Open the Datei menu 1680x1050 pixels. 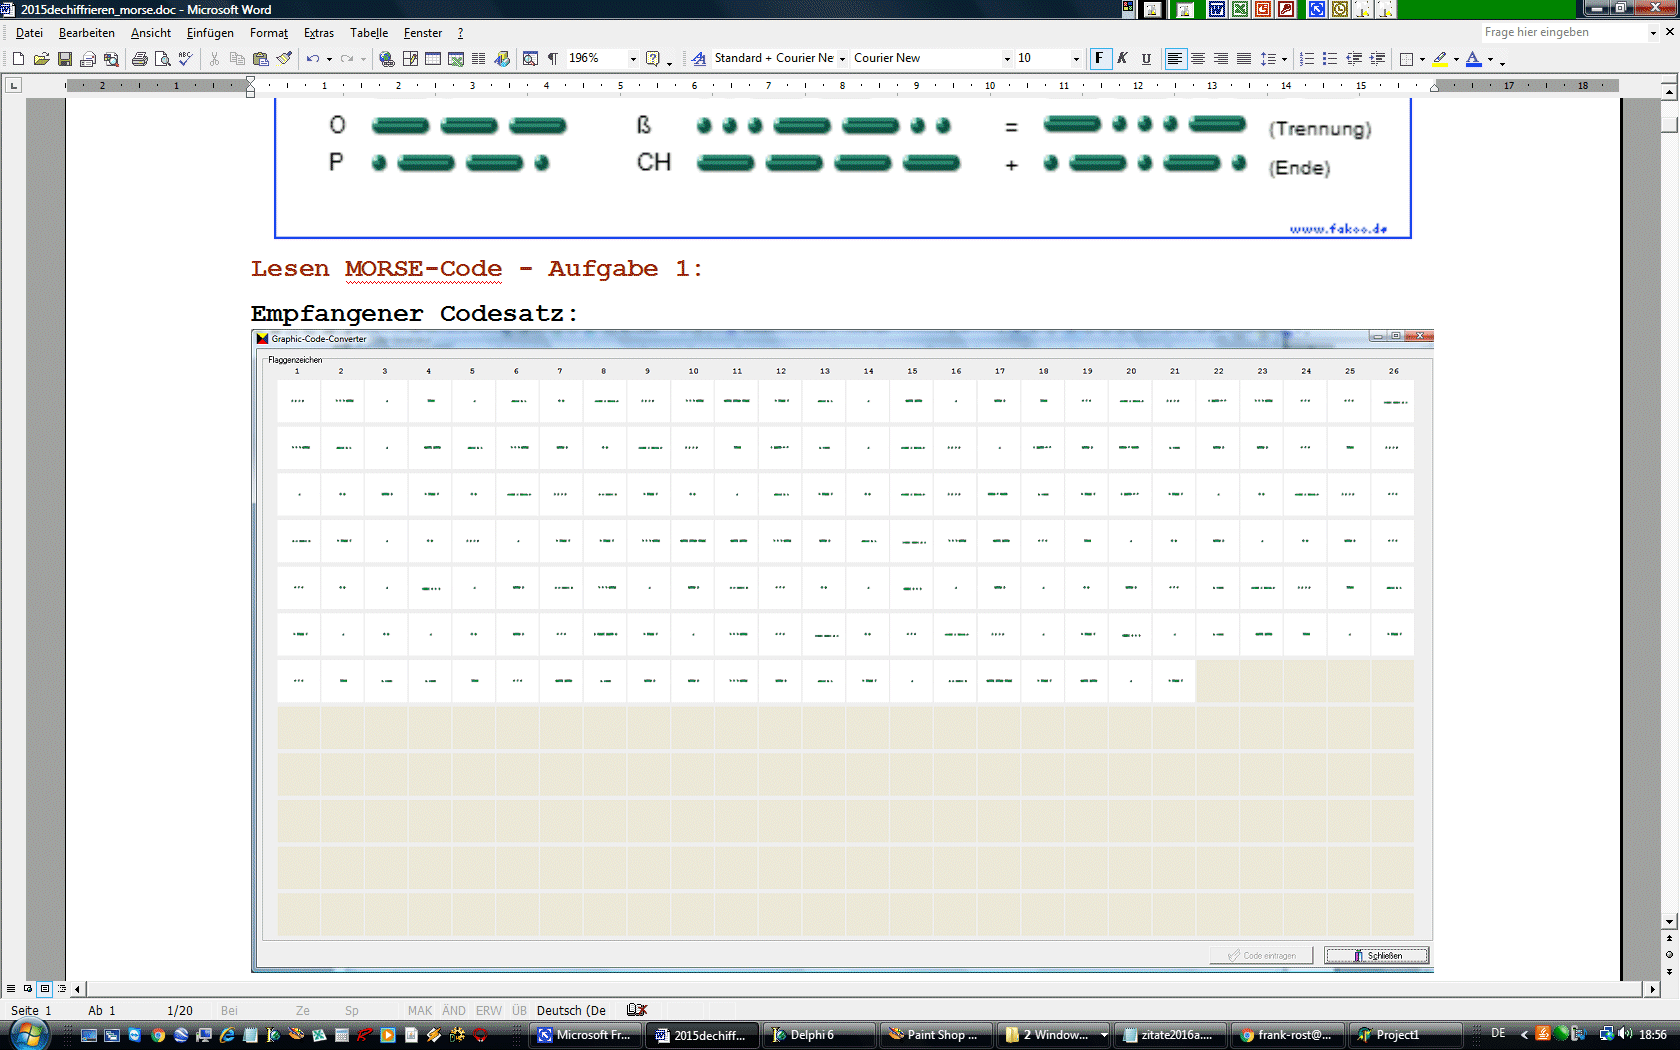(29, 33)
